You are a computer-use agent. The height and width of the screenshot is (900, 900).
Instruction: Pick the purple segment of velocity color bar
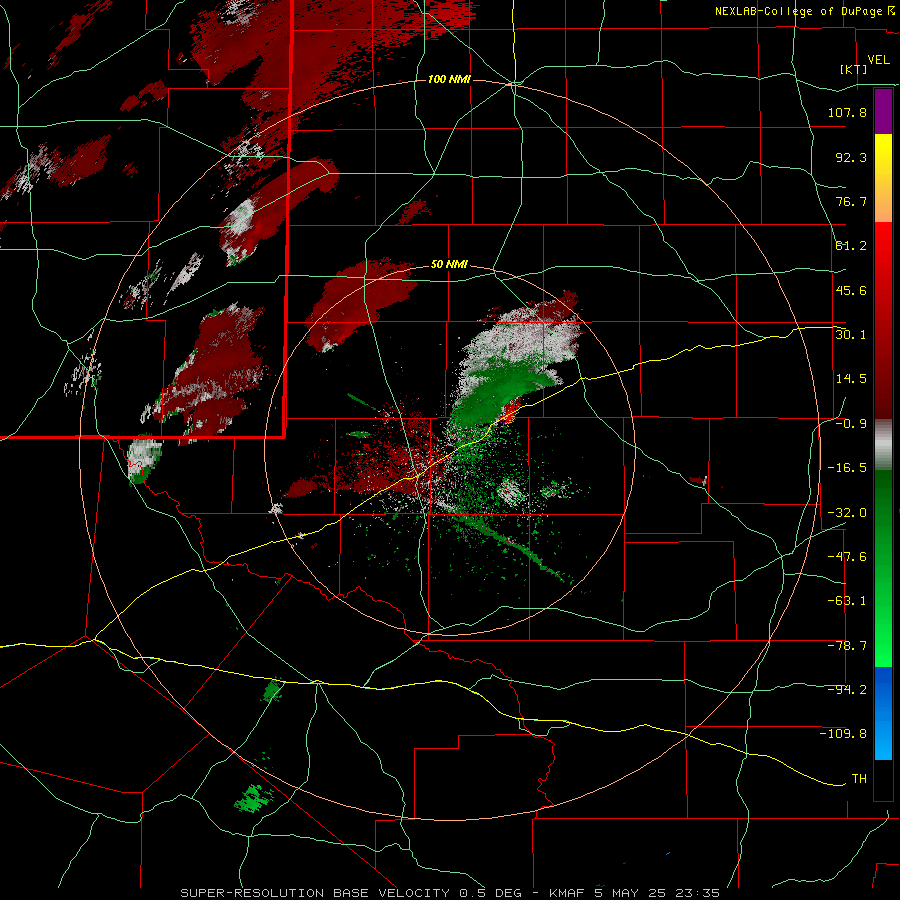tap(883, 111)
